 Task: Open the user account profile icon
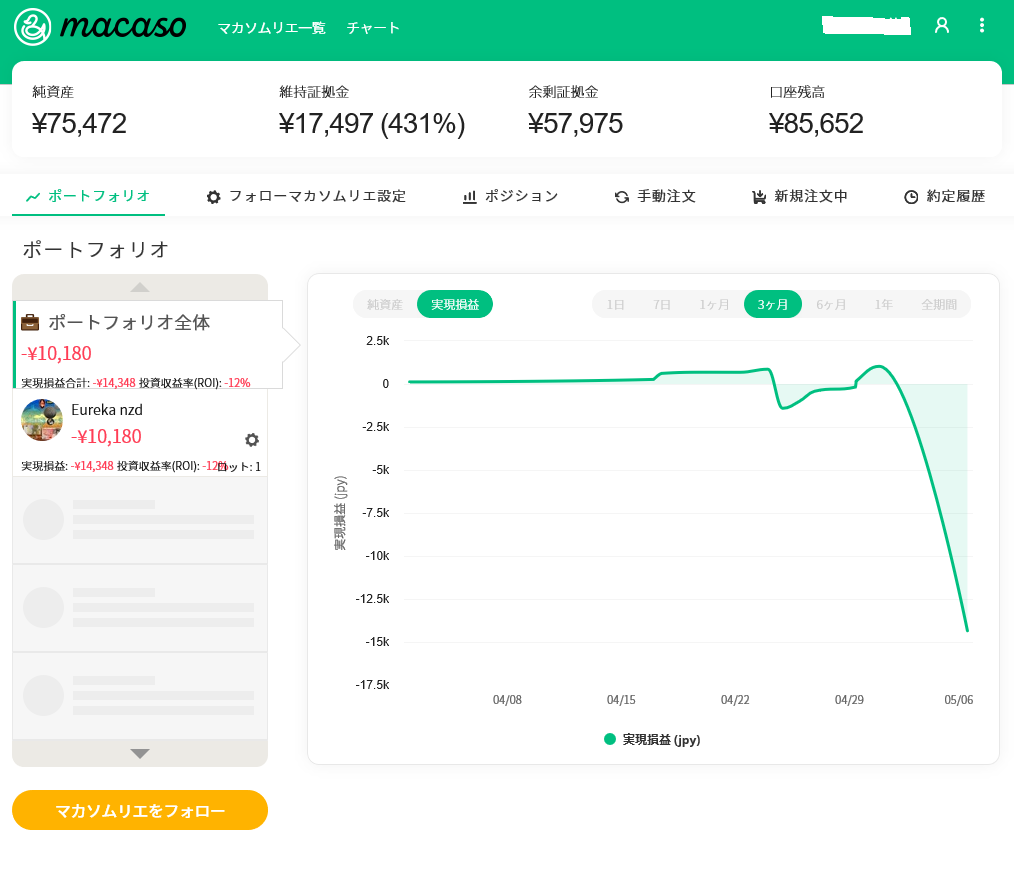[941, 26]
